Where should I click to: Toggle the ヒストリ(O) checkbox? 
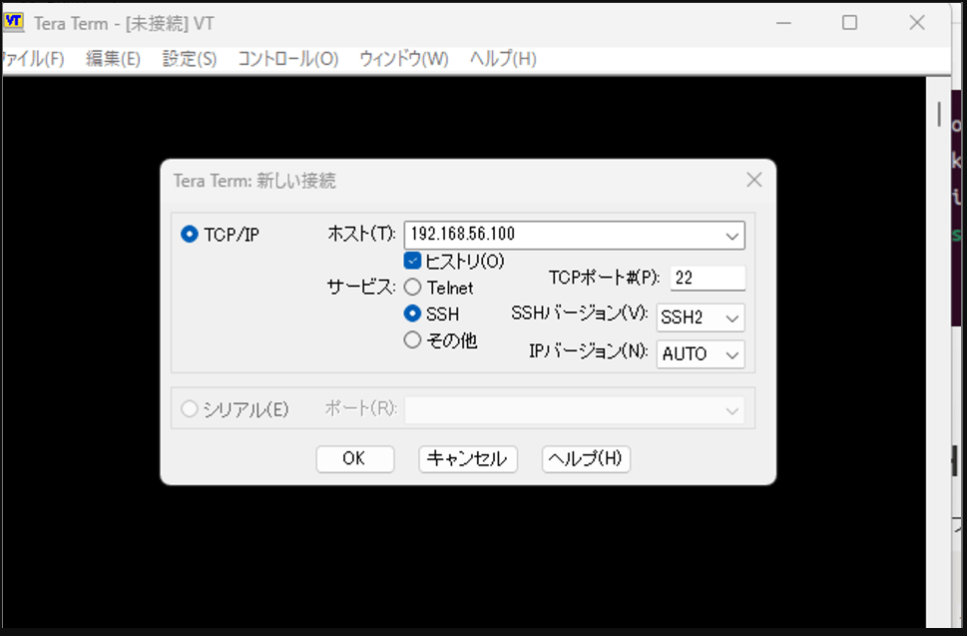tap(413, 261)
